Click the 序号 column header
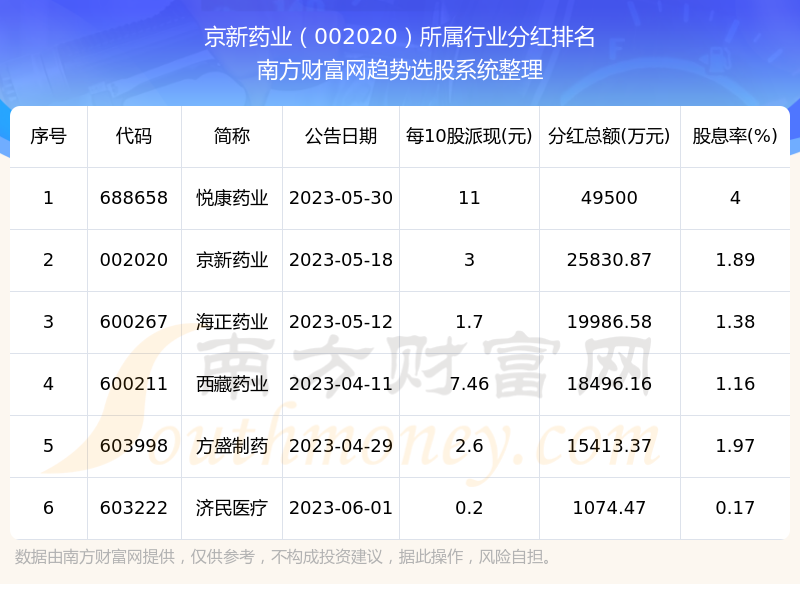This screenshot has width=800, height=606. (x=48, y=136)
